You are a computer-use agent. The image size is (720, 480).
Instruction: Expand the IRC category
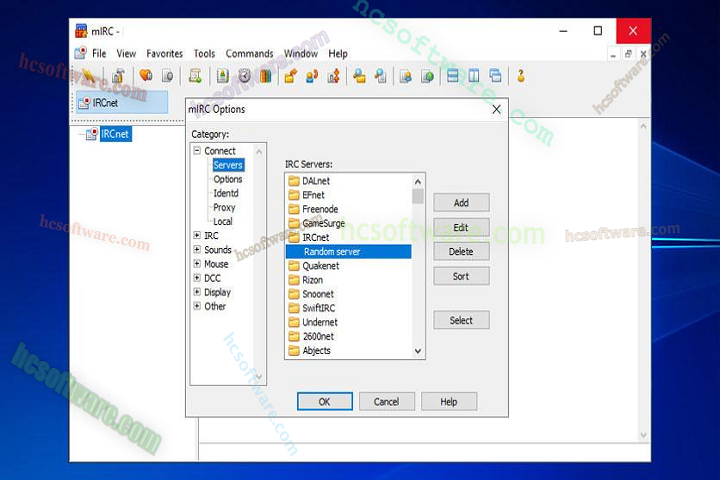click(x=197, y=235)
